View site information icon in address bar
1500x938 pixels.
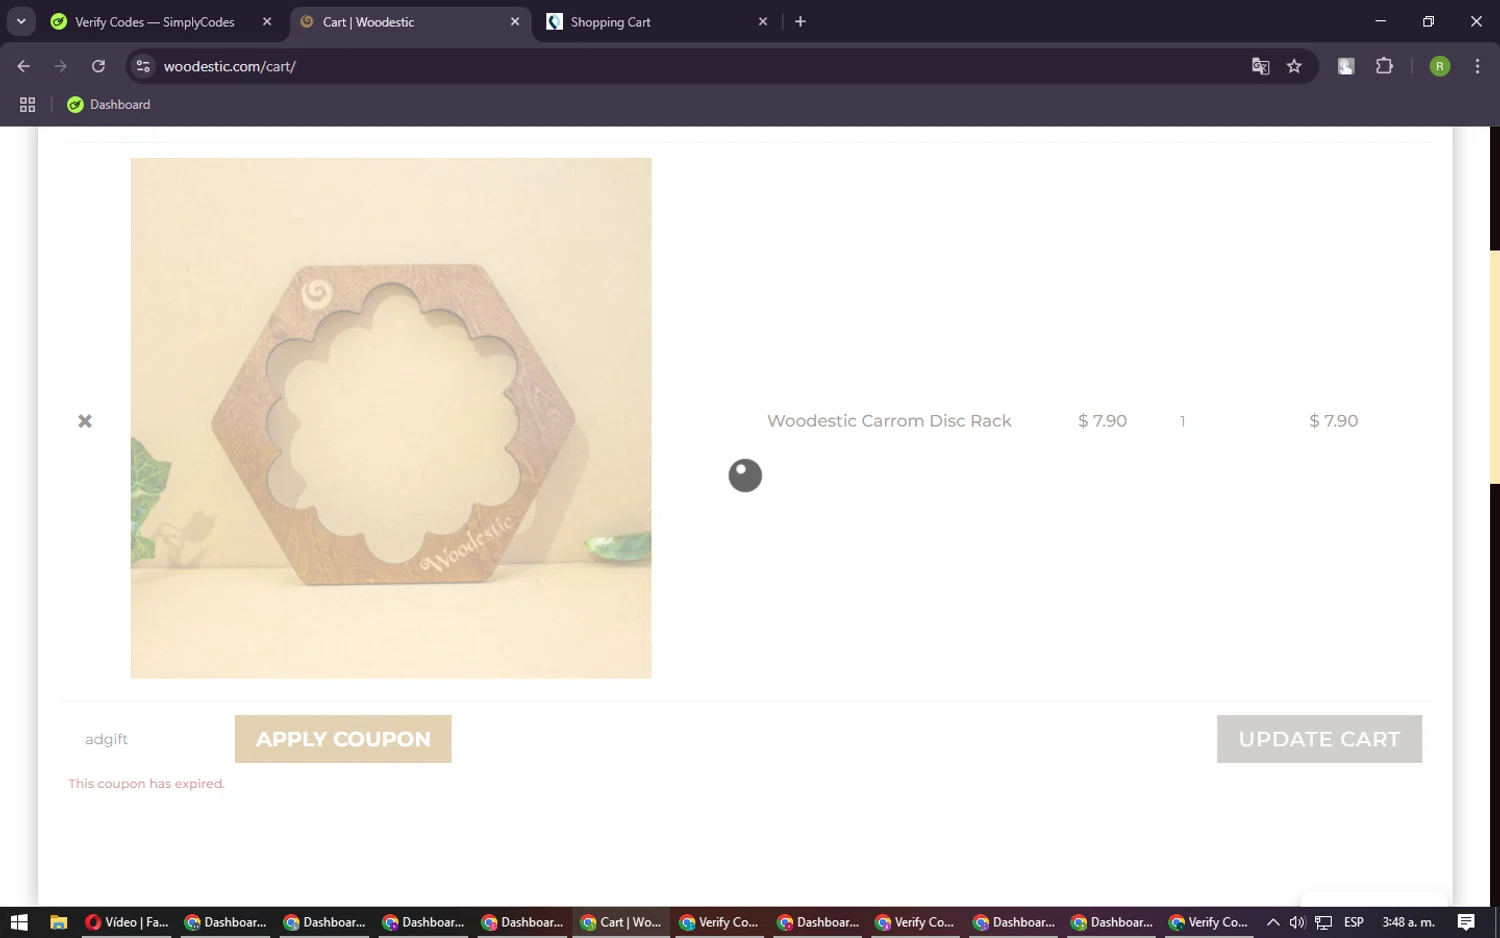click(143, 66)
